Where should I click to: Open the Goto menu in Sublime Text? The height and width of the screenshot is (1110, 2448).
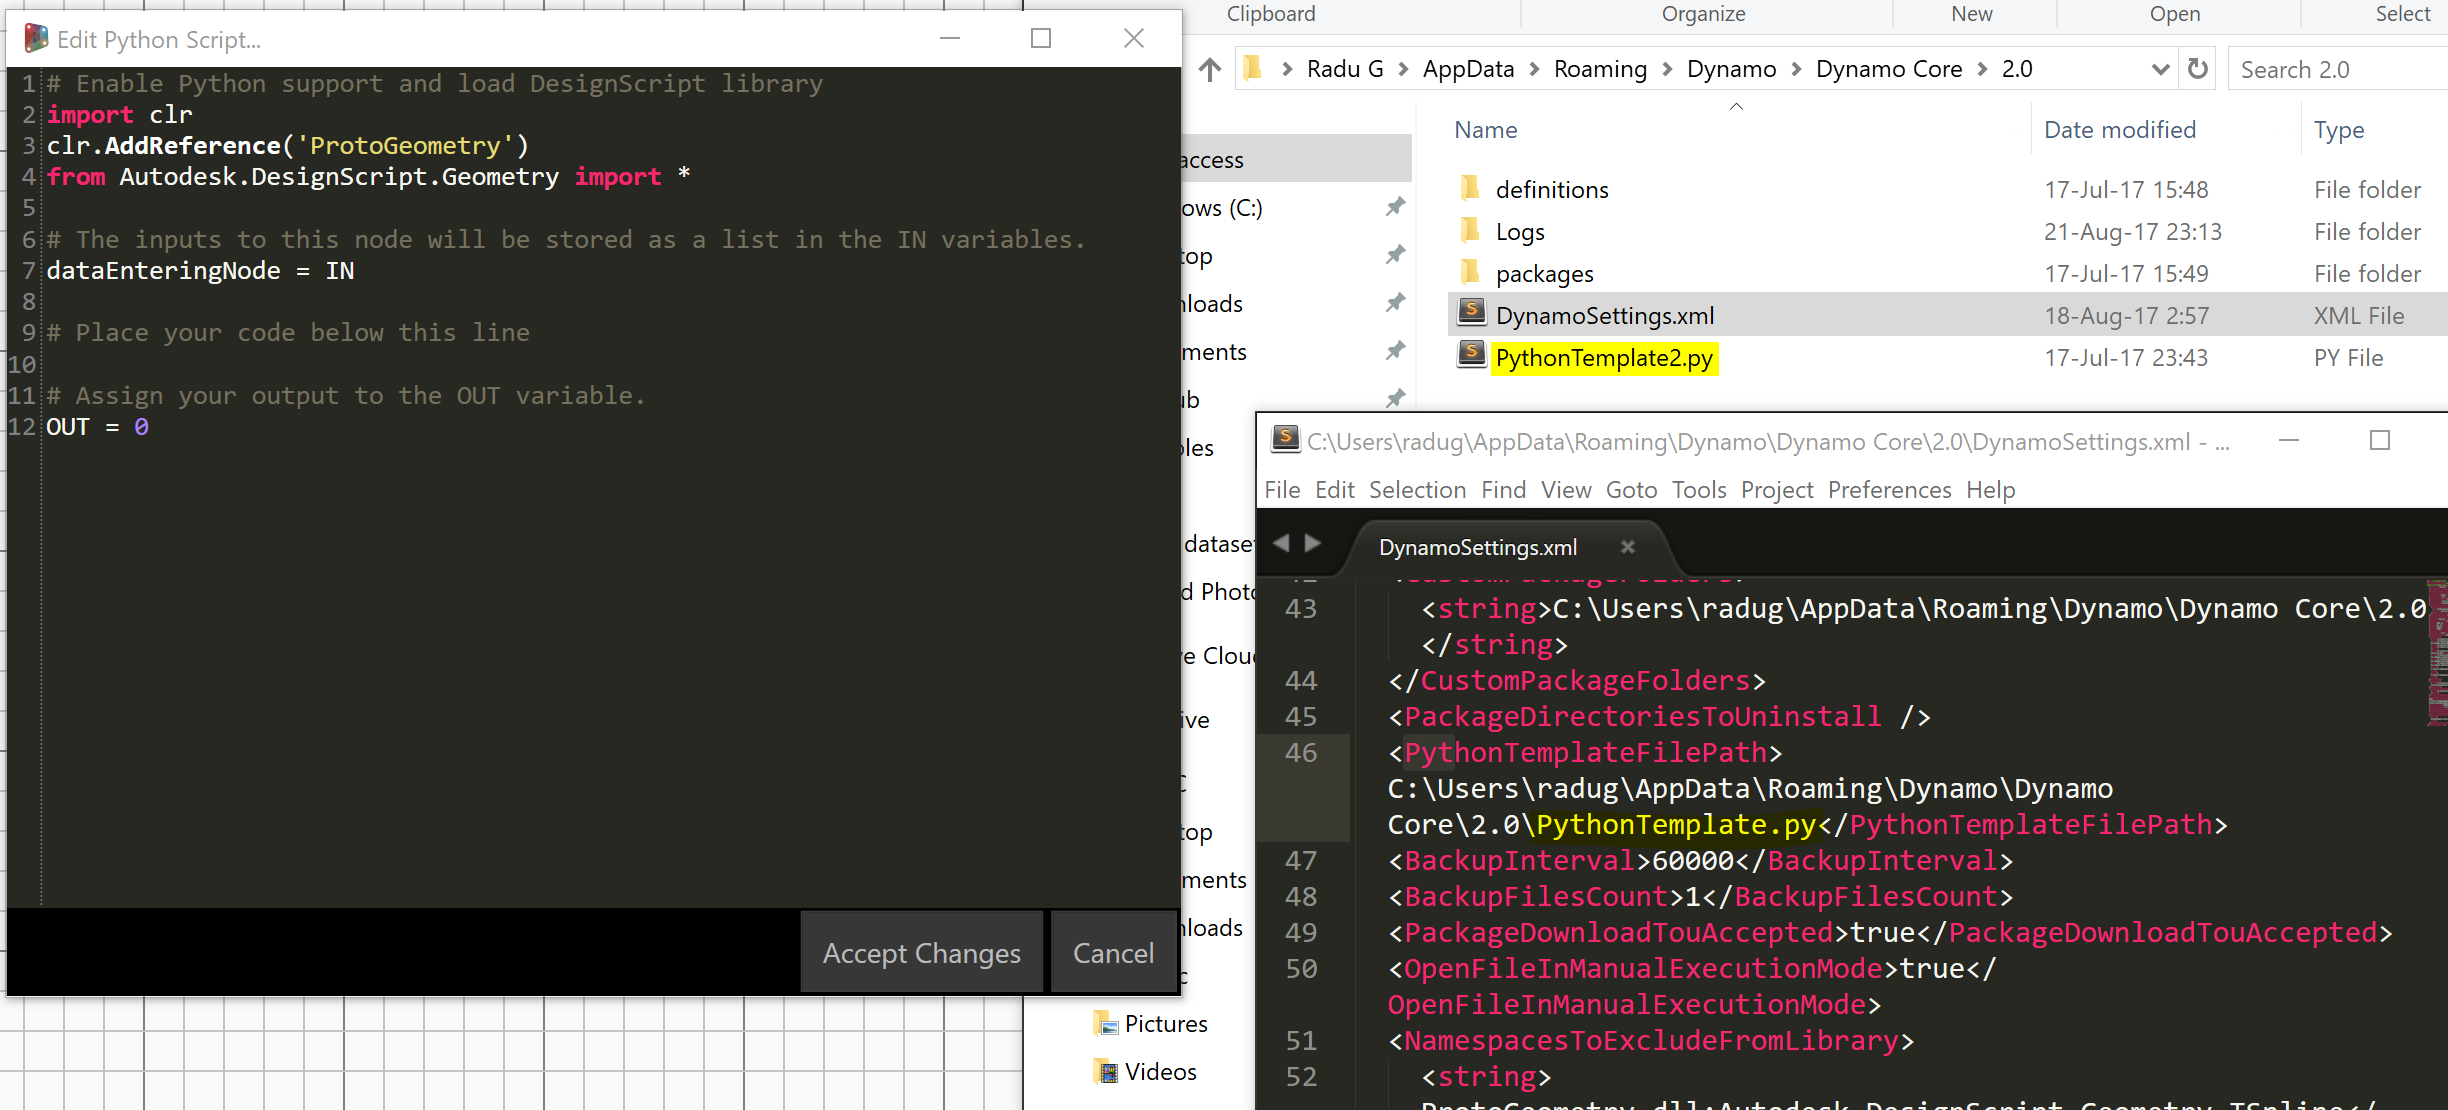[x=1632, y=489]
